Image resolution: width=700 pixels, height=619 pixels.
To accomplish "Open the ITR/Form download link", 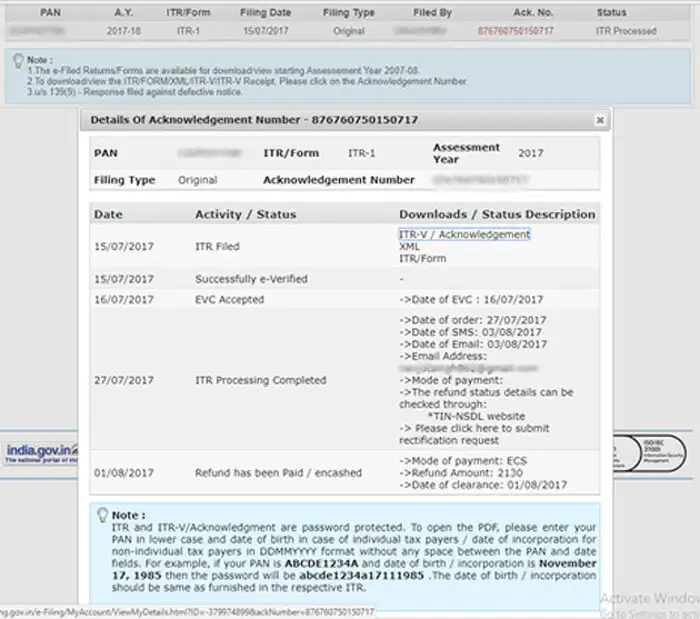I will coord(422,258).
